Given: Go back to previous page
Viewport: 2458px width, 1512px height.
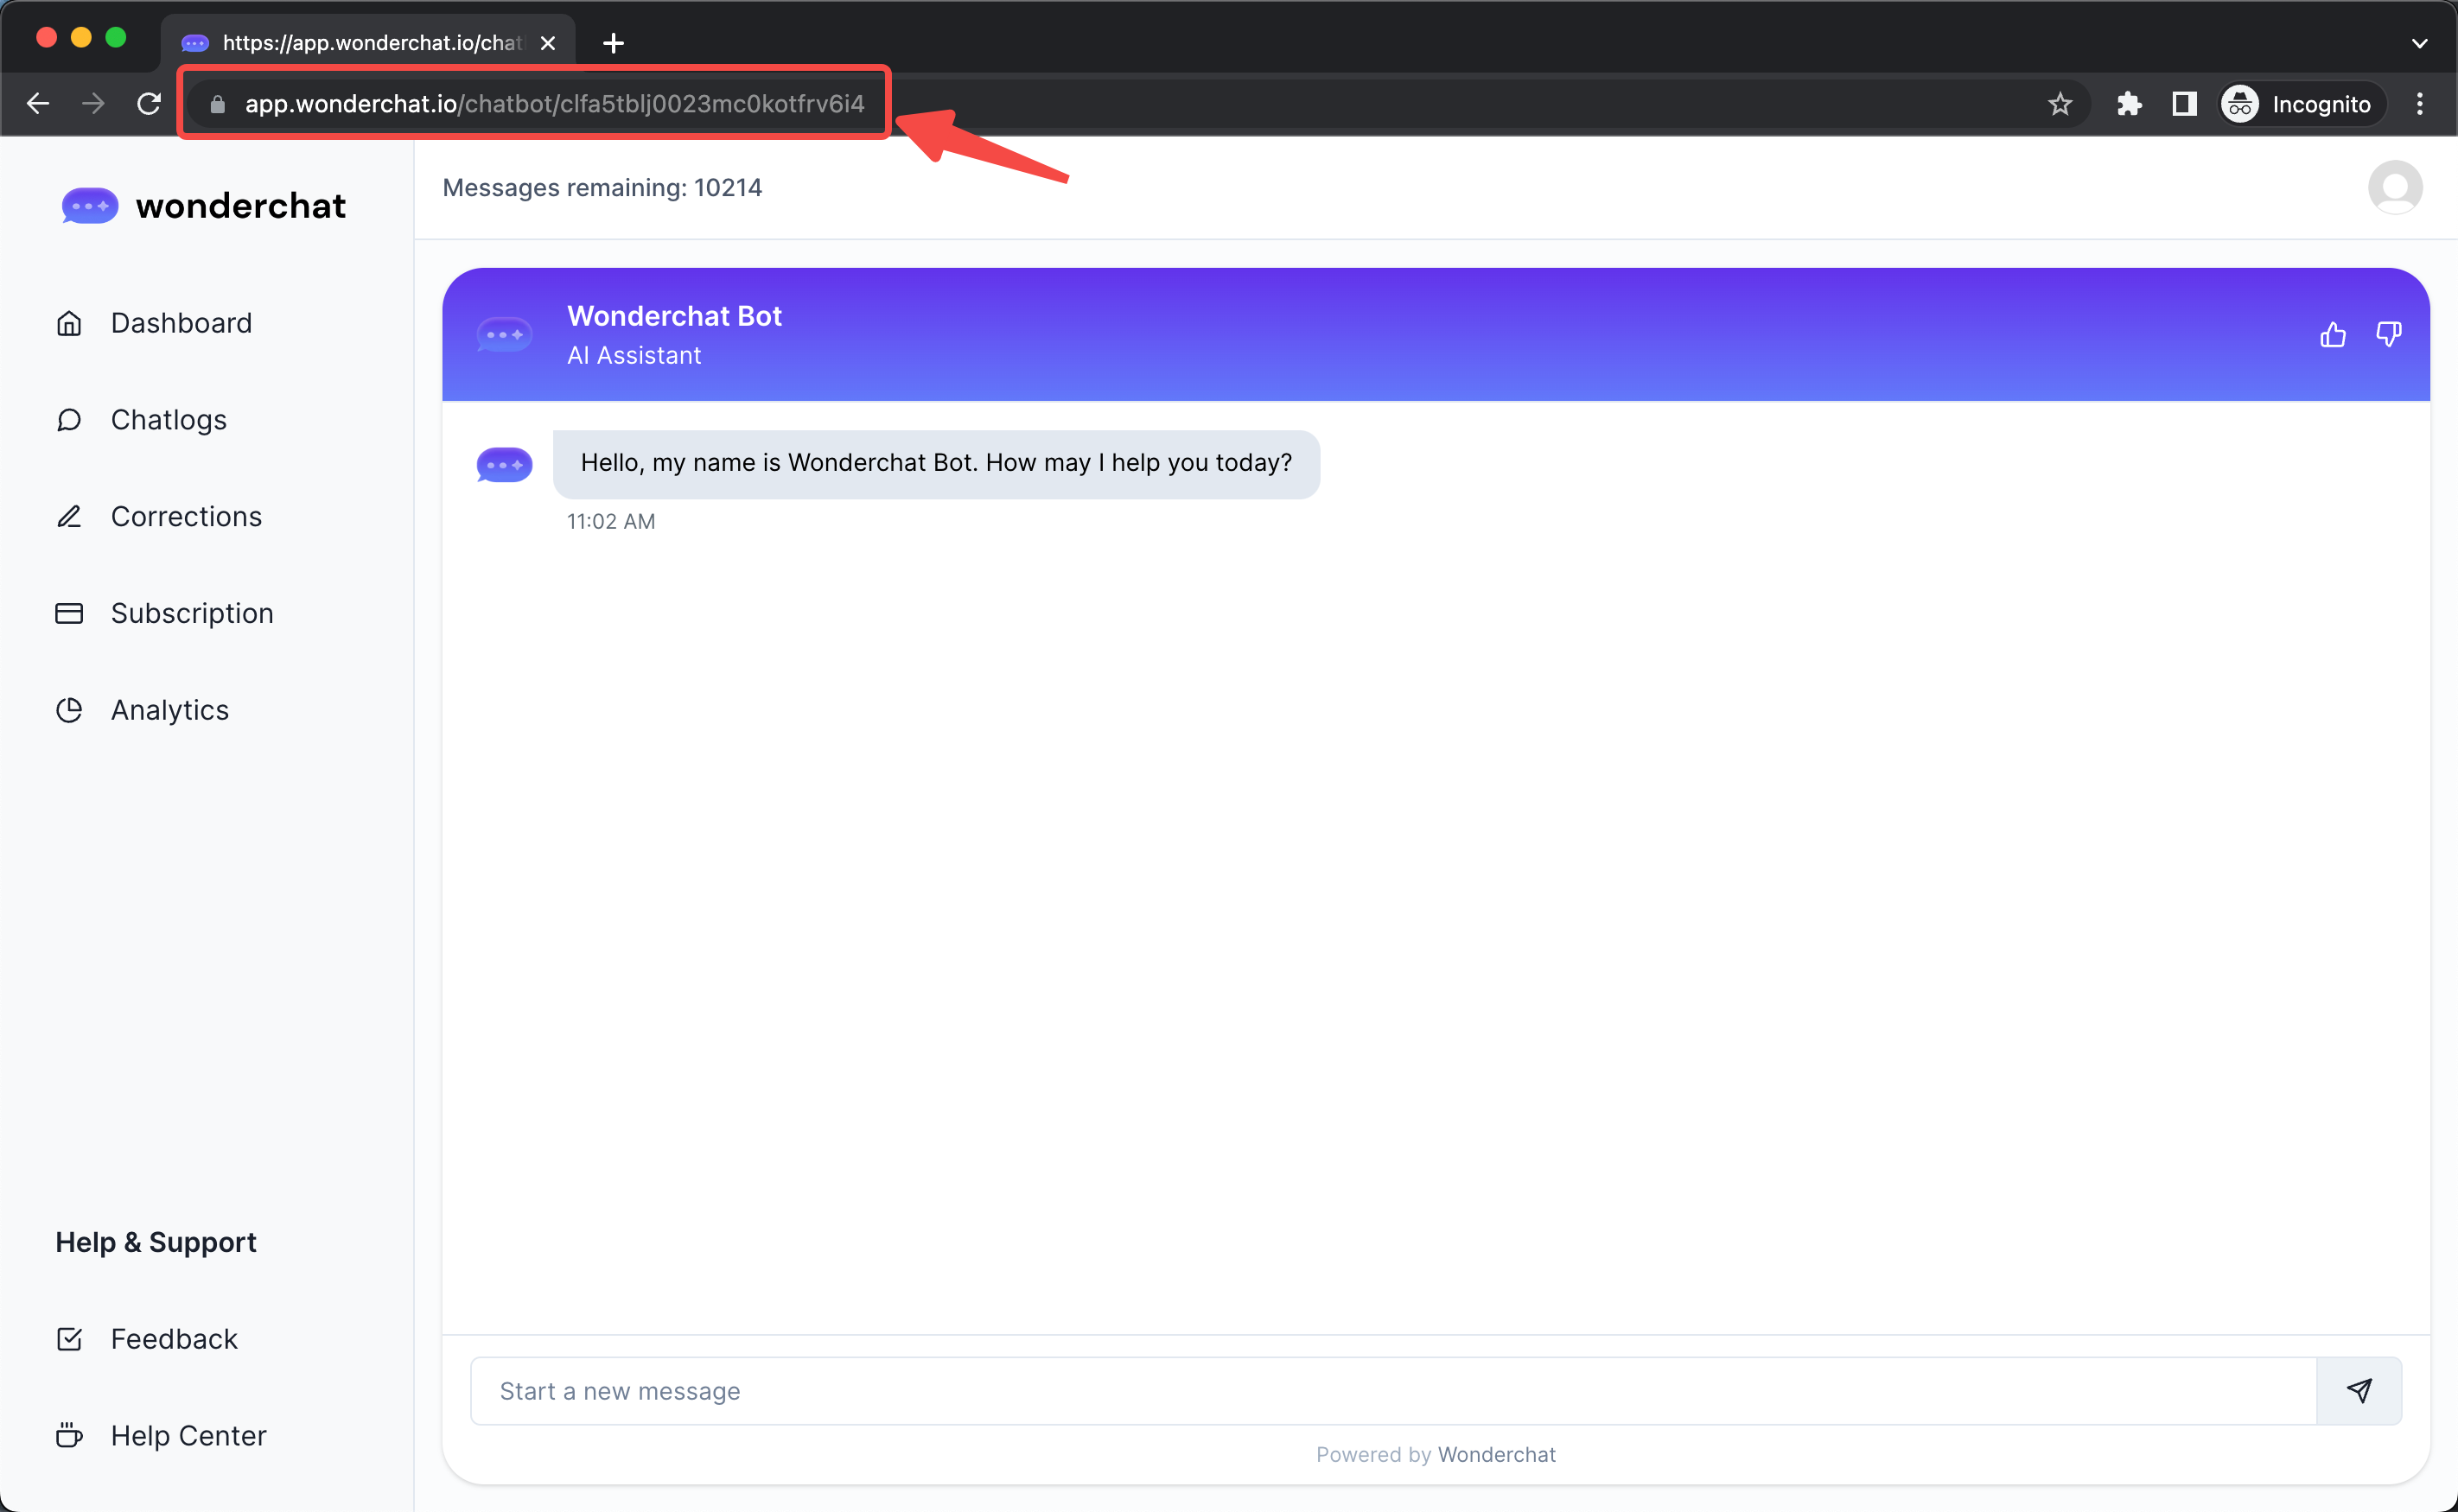Looking at the screenshot, I should tap(38, 104).
